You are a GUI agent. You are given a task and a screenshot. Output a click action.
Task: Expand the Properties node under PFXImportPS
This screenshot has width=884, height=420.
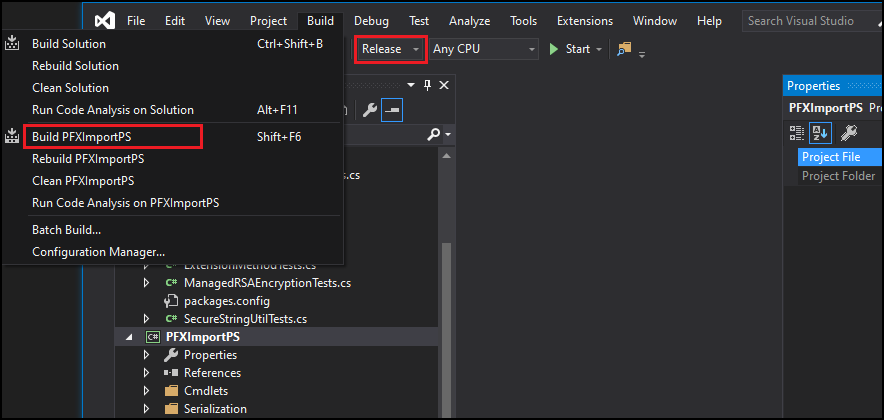click(x=147, y=355)
